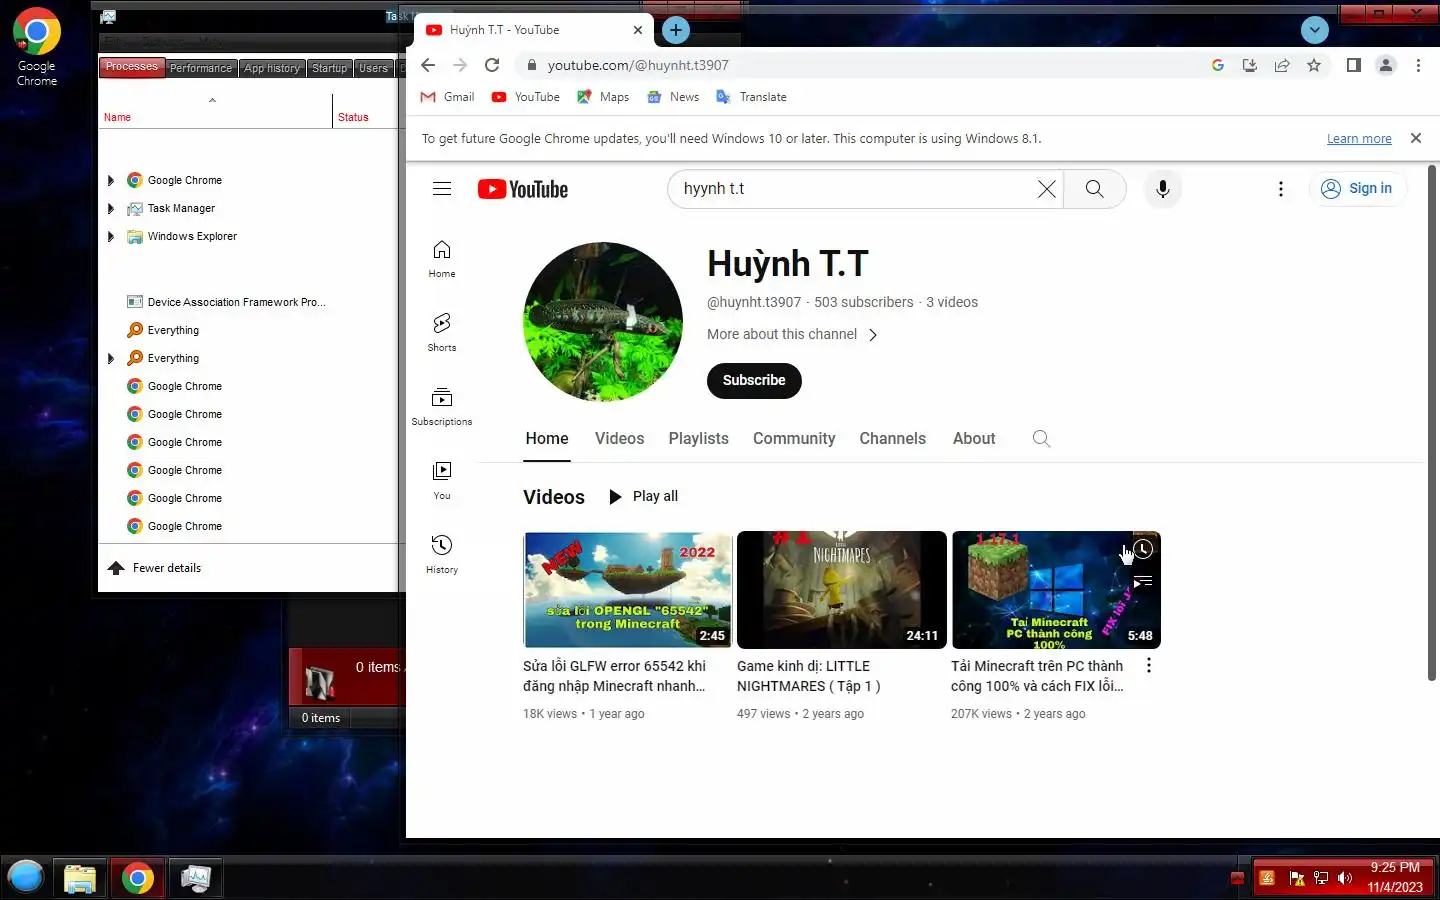Toggle Chrome side panel
The height and width of the screenshot is (900, 1440).
coord(1353,65)
